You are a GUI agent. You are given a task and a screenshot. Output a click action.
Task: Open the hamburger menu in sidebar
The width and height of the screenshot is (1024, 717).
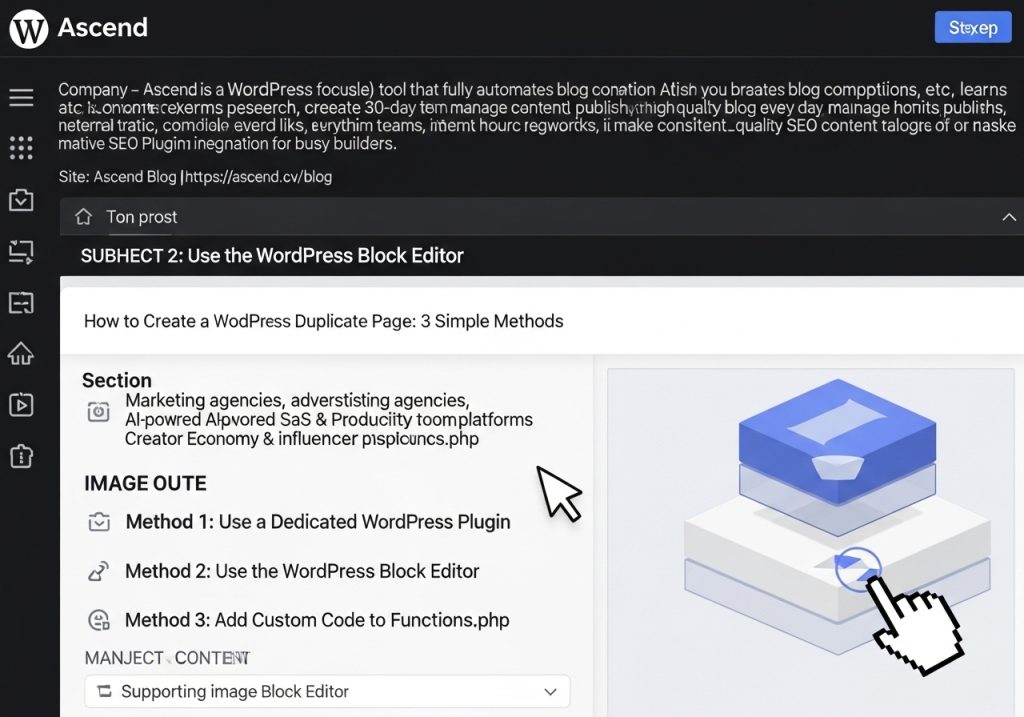tap(21, 97)
